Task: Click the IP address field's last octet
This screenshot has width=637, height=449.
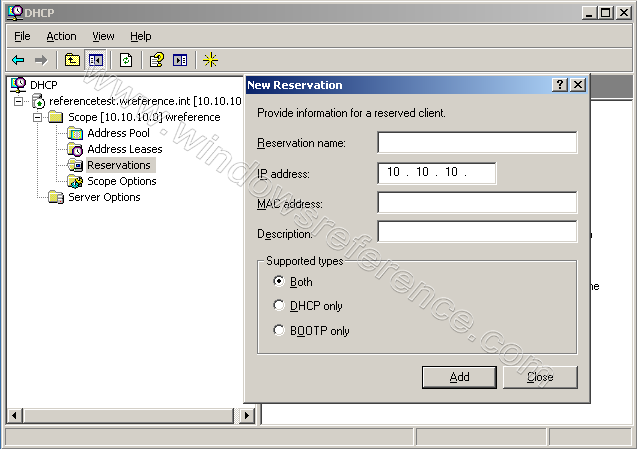Action: pos(479,173)
